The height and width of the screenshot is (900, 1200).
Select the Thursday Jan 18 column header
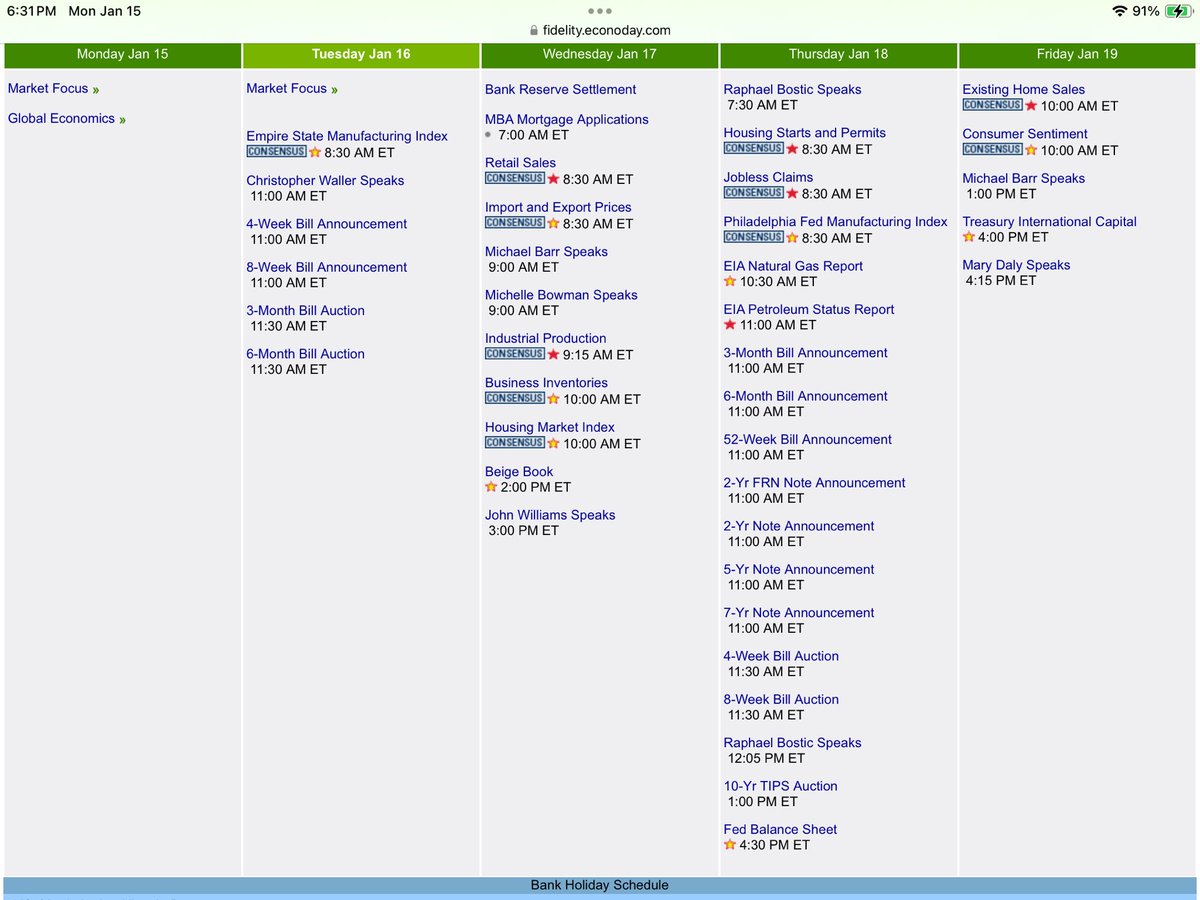(838, 54)
